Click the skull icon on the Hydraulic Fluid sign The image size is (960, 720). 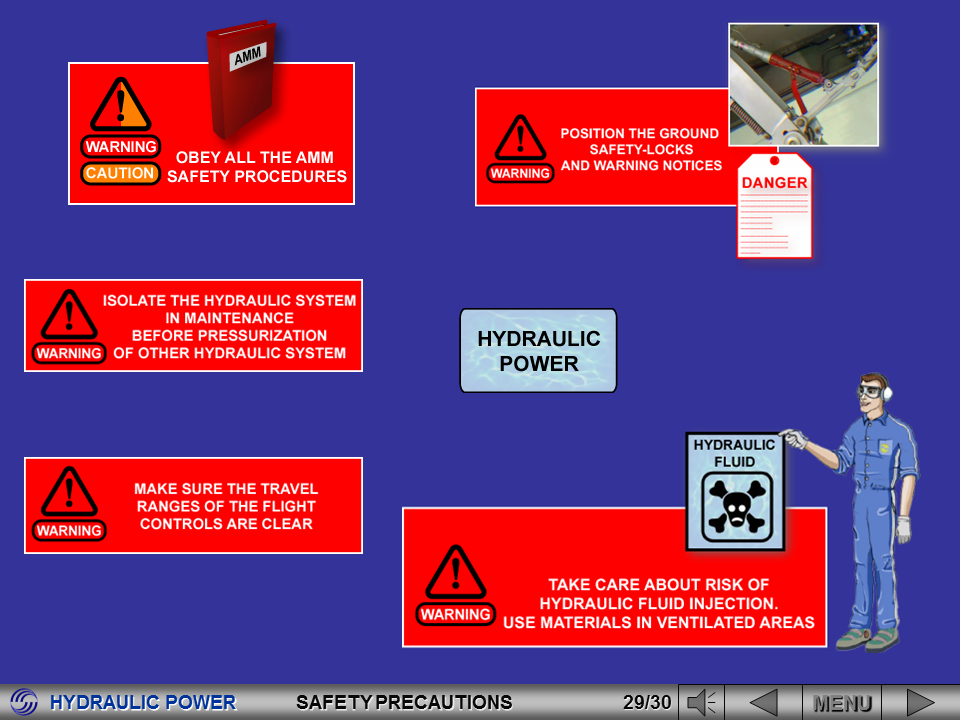tap(736, 507)
